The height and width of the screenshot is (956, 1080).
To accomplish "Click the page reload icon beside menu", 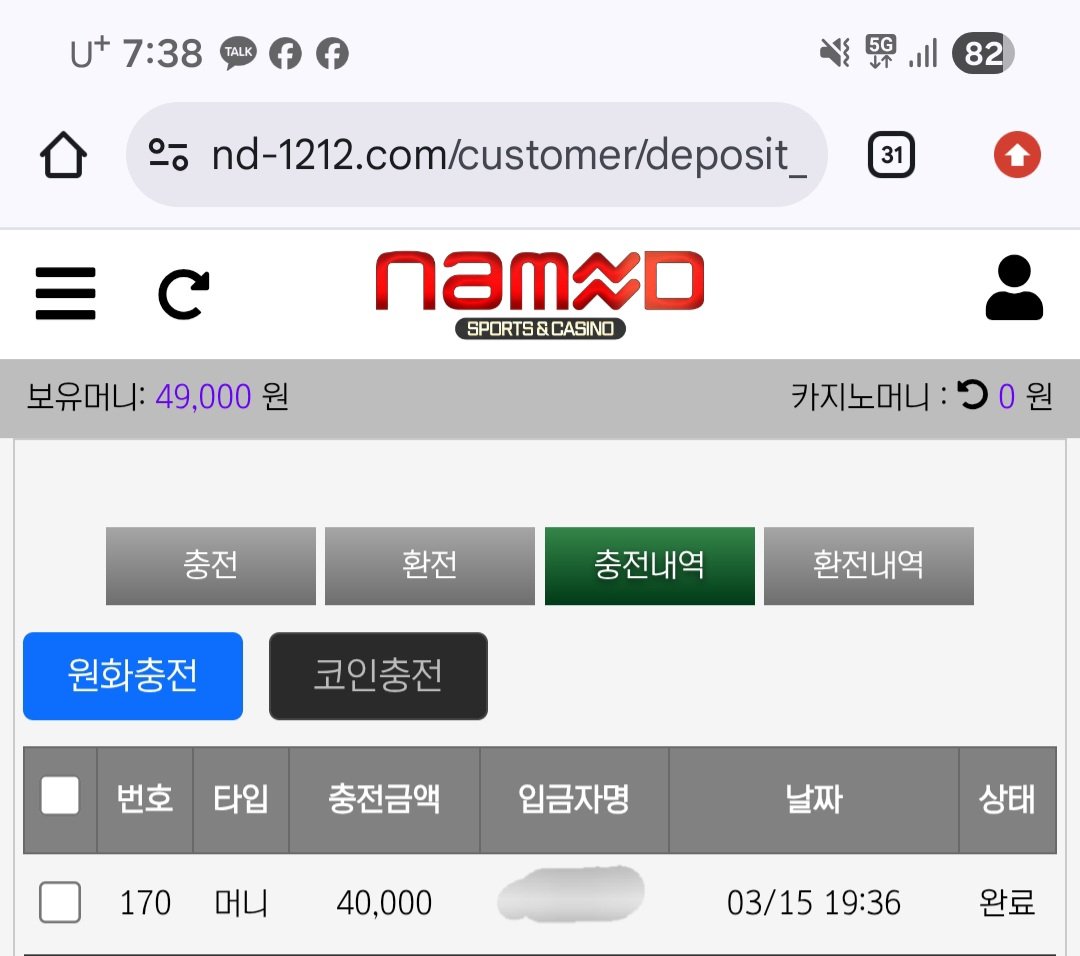I will point(183,294).
